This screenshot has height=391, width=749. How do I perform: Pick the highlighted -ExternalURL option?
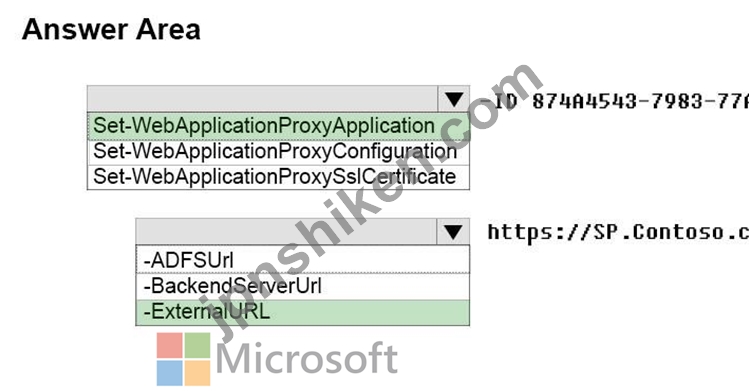tap(303, 312)
